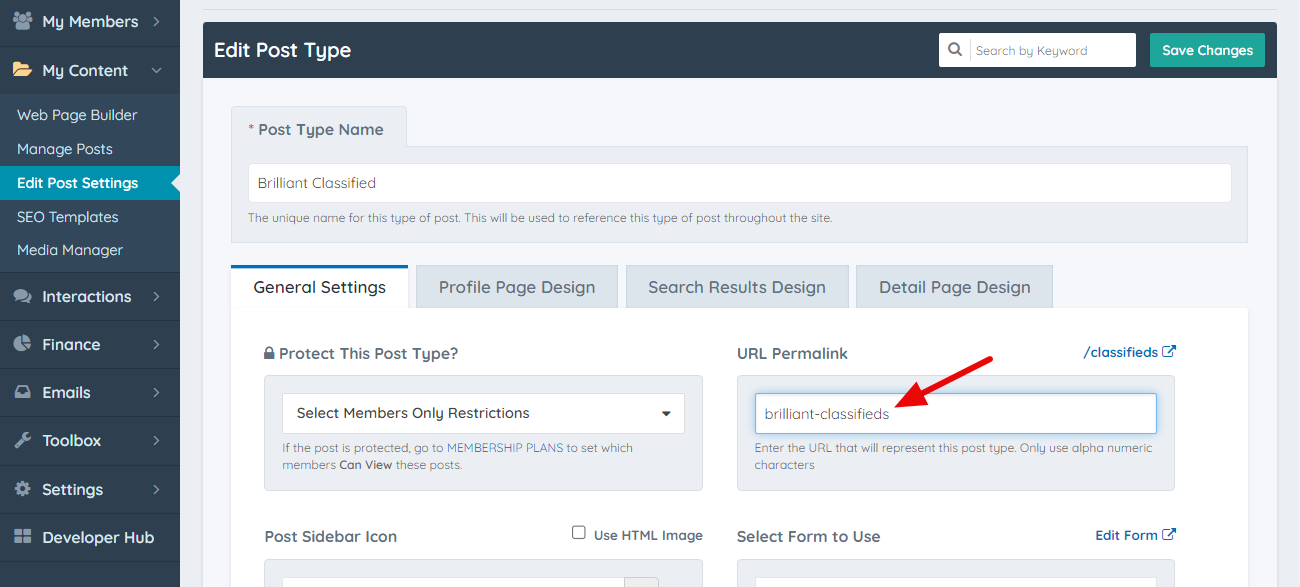Click the Post Type Name tab label
The width and height of the screenshot is (1300, 587).
[x=320, y=129]
